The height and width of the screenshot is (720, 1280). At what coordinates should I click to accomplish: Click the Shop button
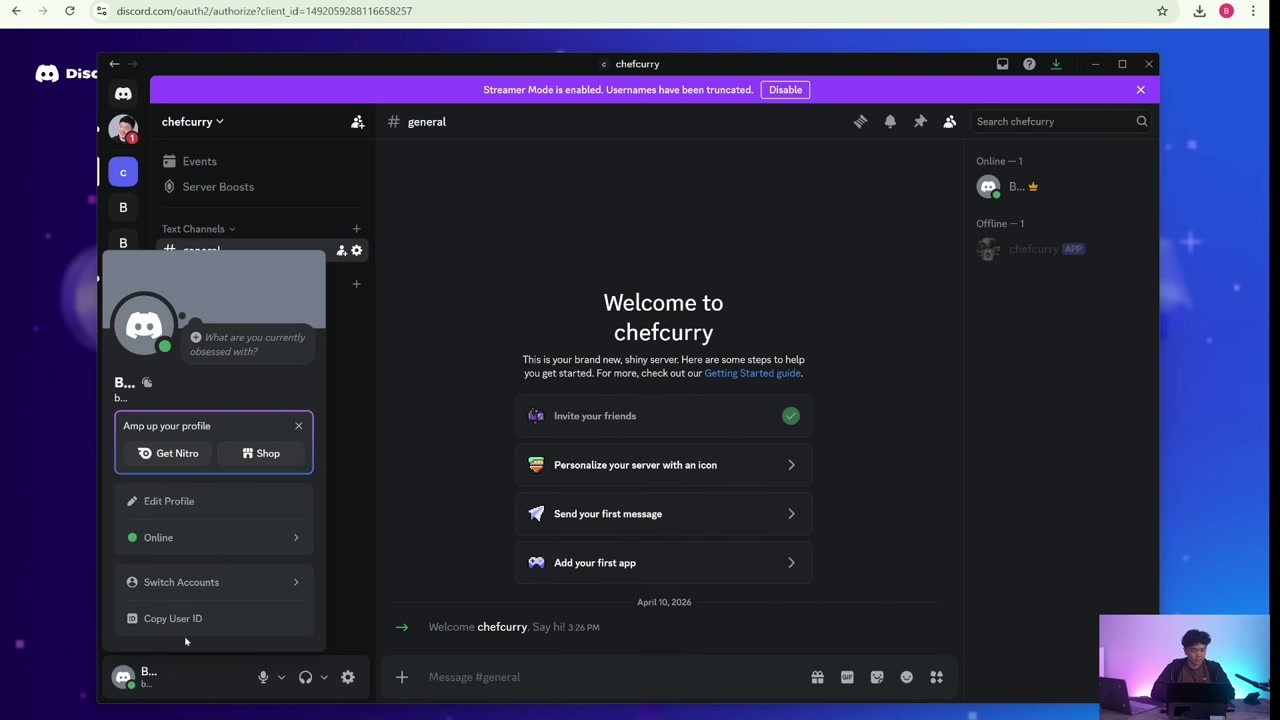pyautogui.click(x=261, y=454)
